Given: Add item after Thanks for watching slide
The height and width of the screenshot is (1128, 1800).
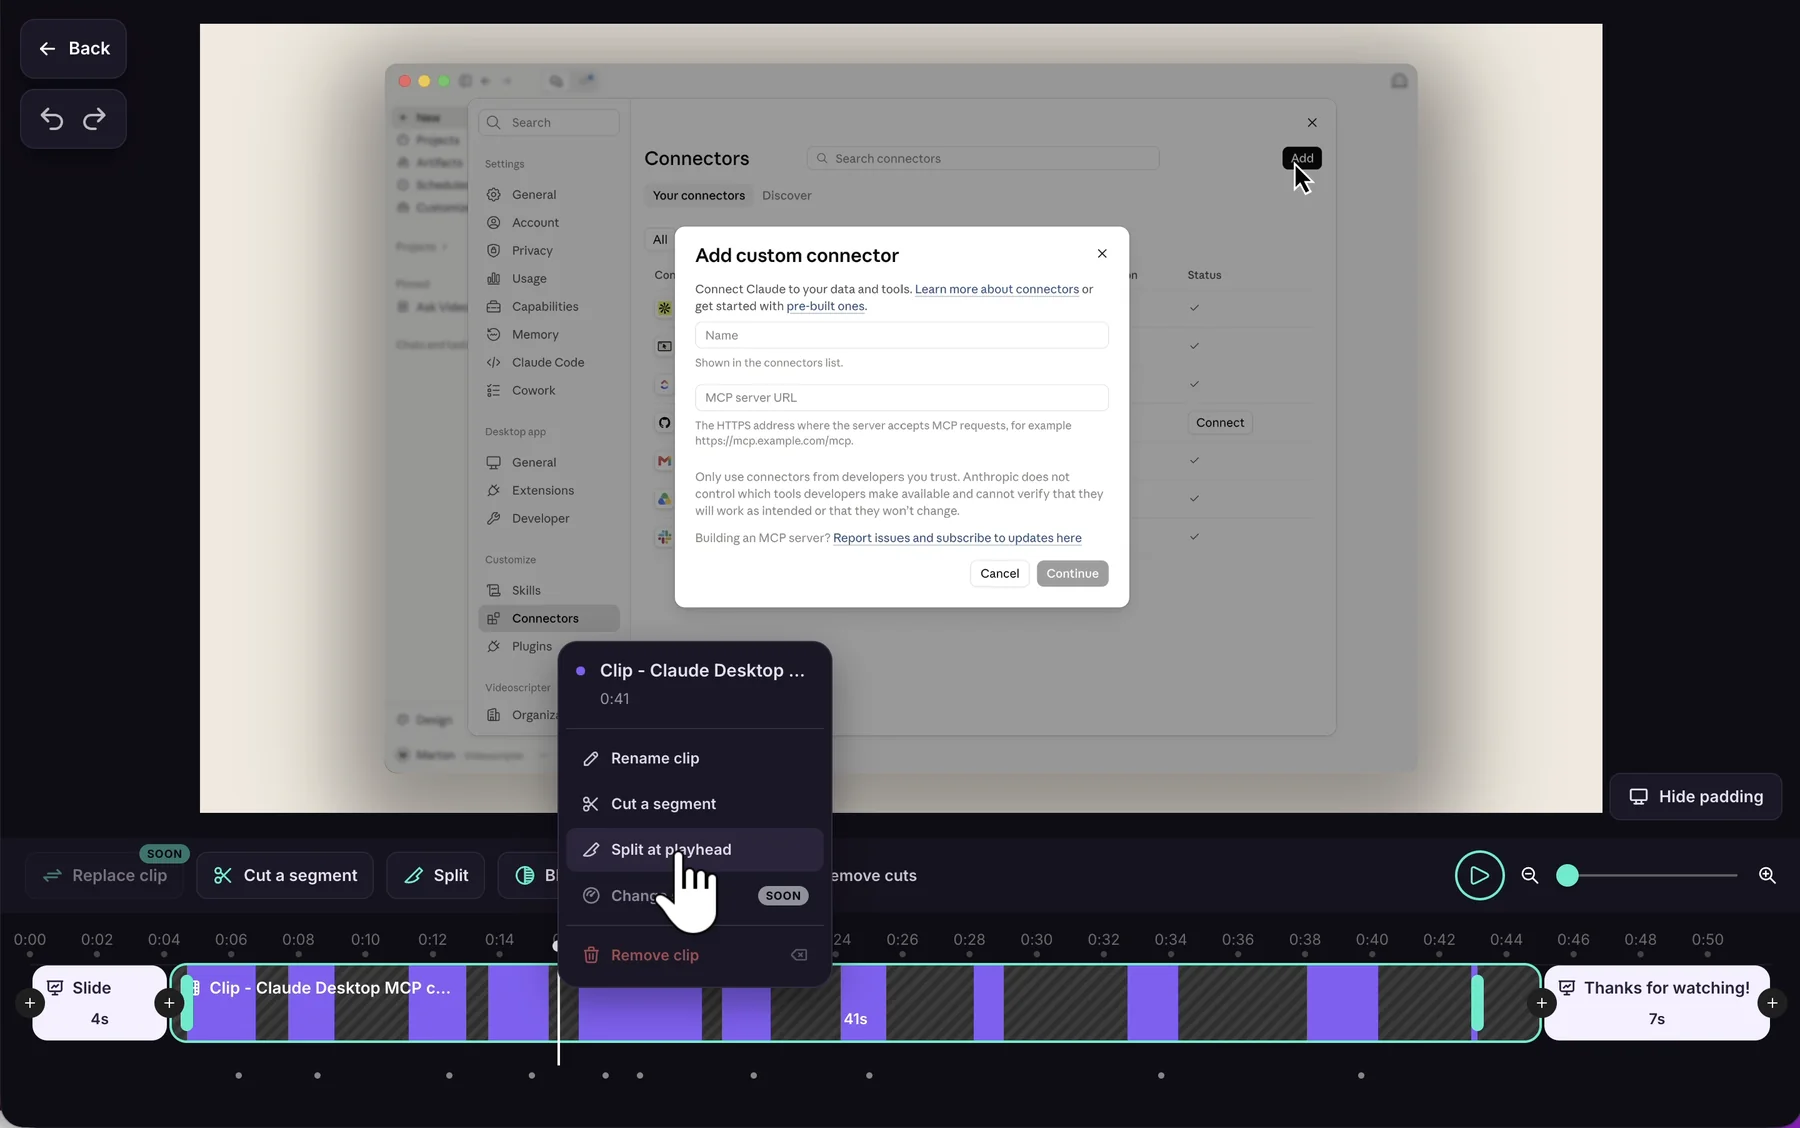Looking at the screenshot, I should (x=1772, y=1002).
